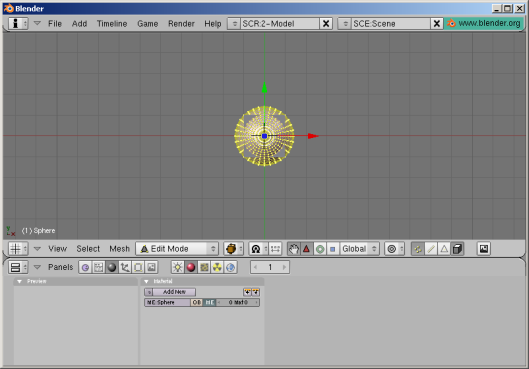Select the scale manipulator square icon
This screenshot has width=529, height=369.
pyautogui.click(x=333, y=249)
